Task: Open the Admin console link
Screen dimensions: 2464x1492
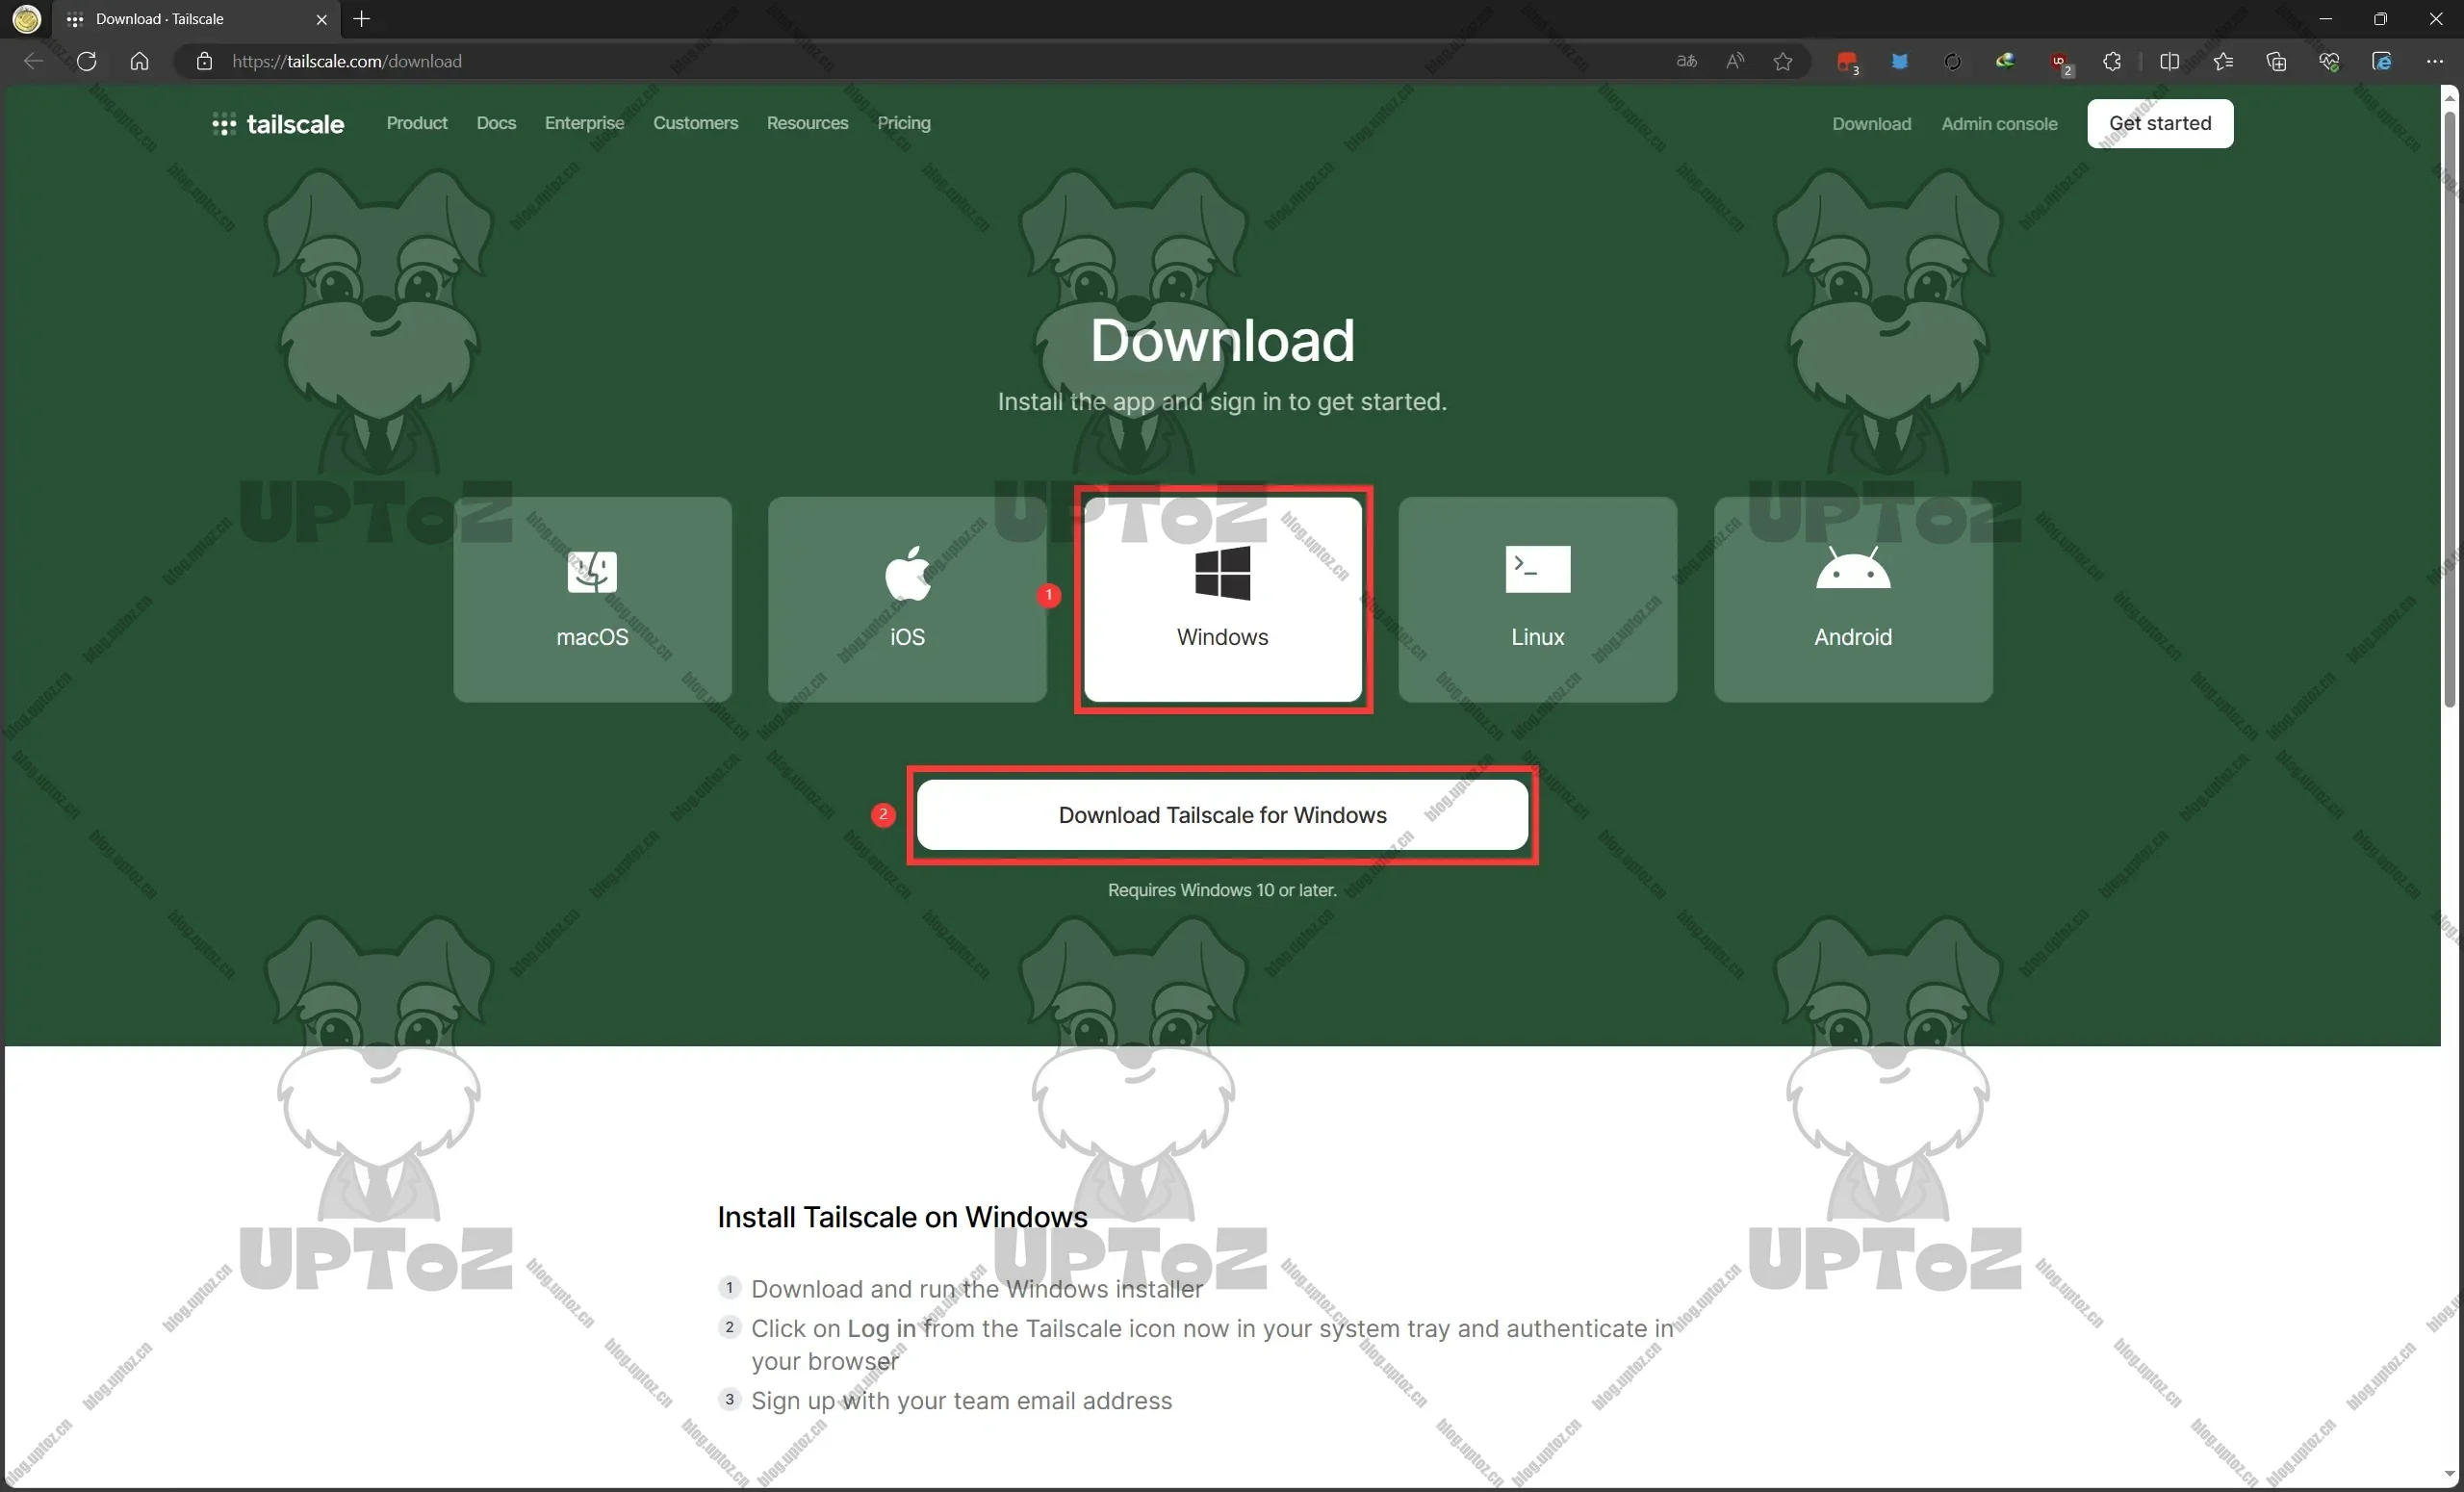Action: (x=1999, y=124)
